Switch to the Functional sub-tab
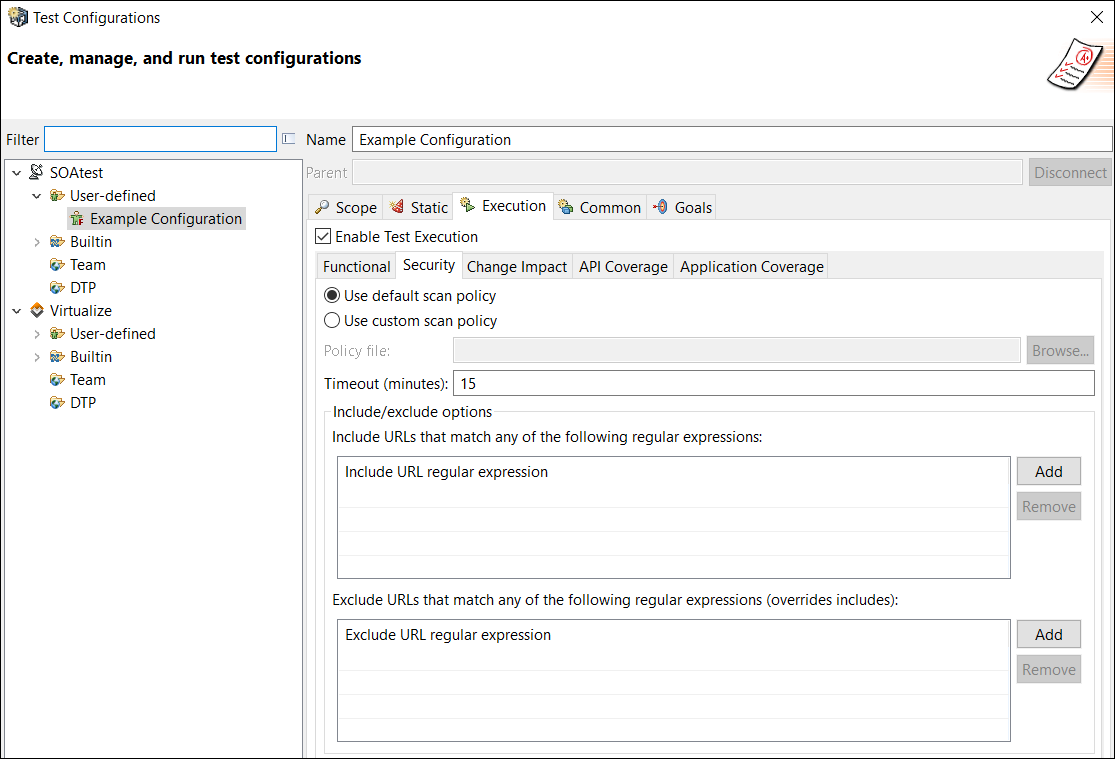 pos(356,267)
